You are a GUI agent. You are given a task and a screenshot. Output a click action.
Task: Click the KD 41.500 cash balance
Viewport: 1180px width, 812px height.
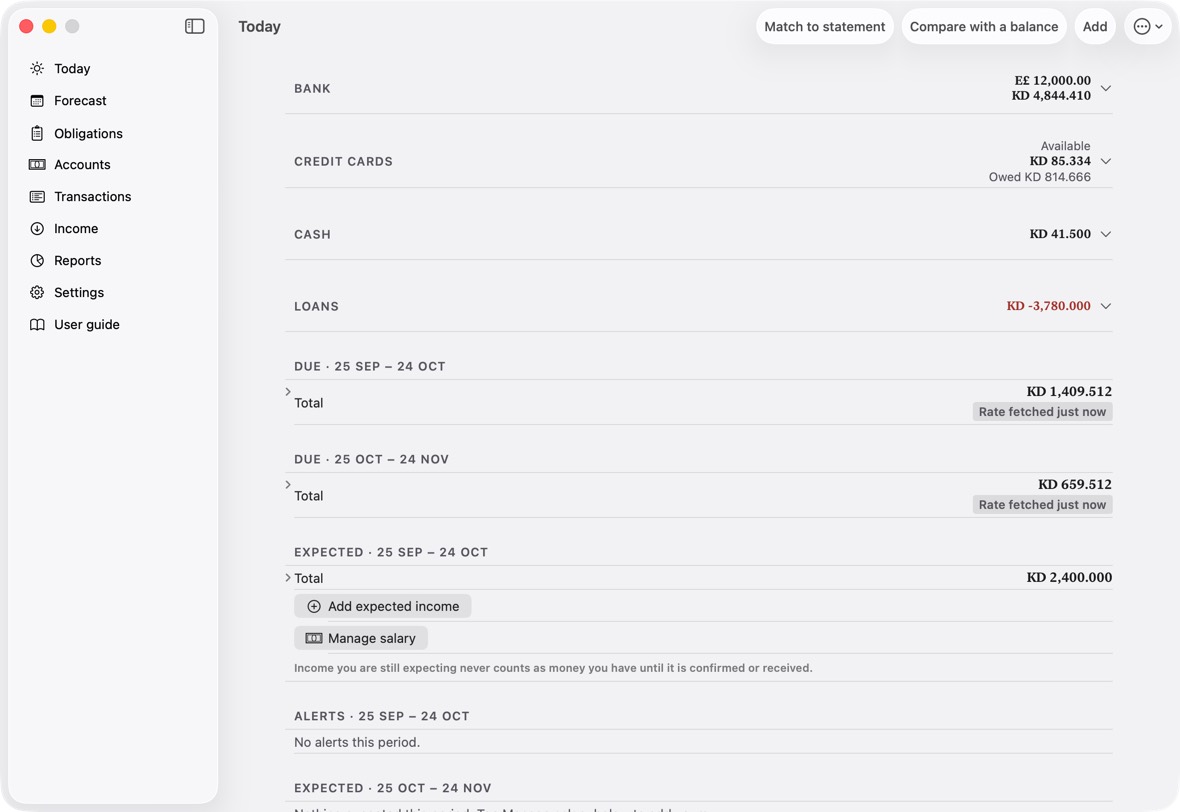pyautogui.click(x=1060, y=234)
